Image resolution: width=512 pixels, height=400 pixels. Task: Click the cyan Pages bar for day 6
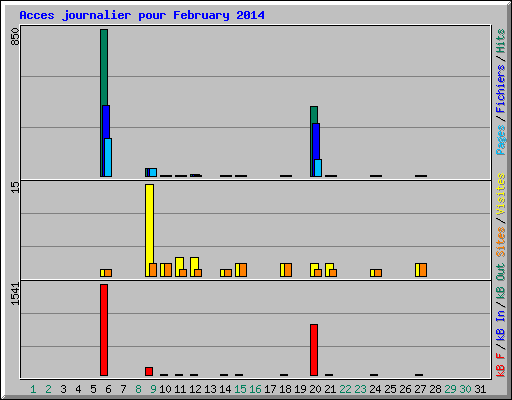click(108, 157)
